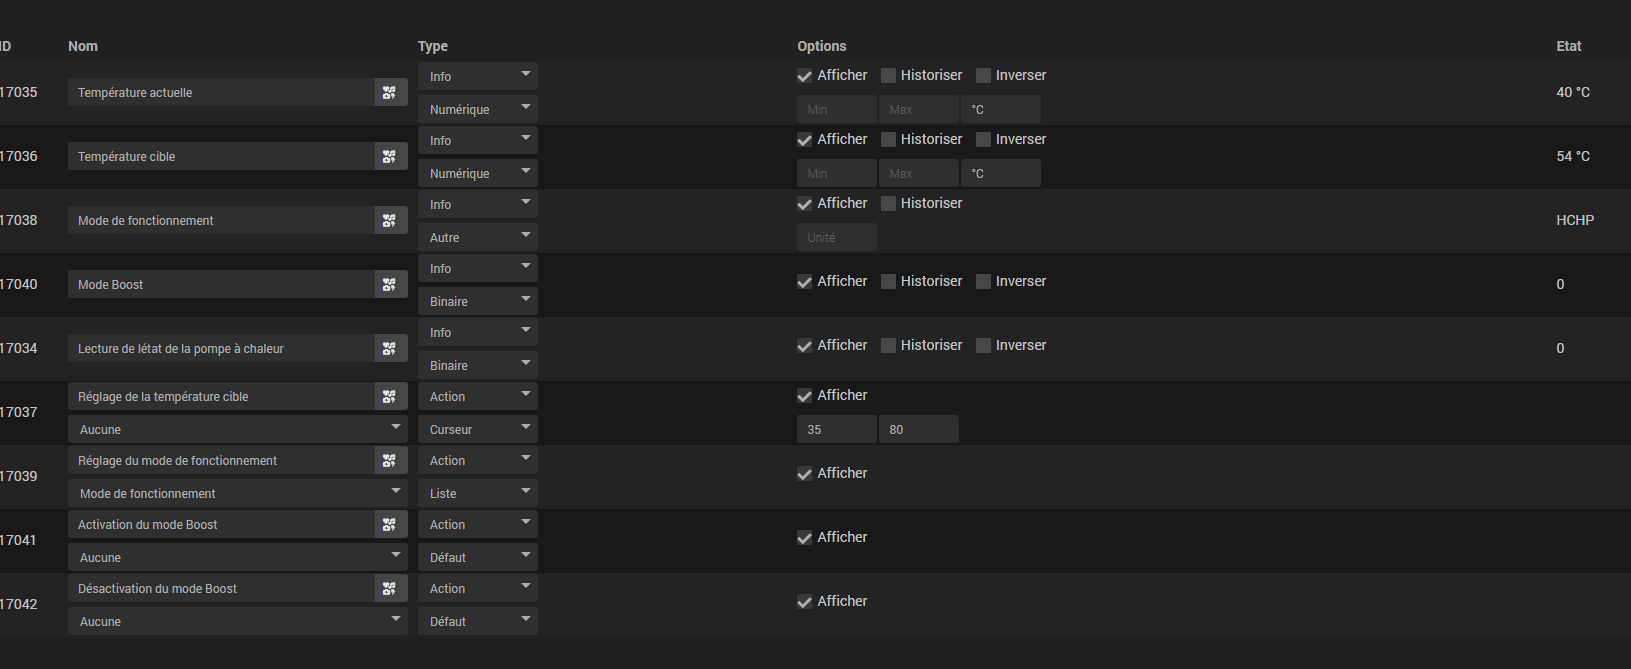Image resolution: width=1631 pixels, height=669 pixels.
Task: Click icon picker beside Température cible name
Action: tap(389, 156)
